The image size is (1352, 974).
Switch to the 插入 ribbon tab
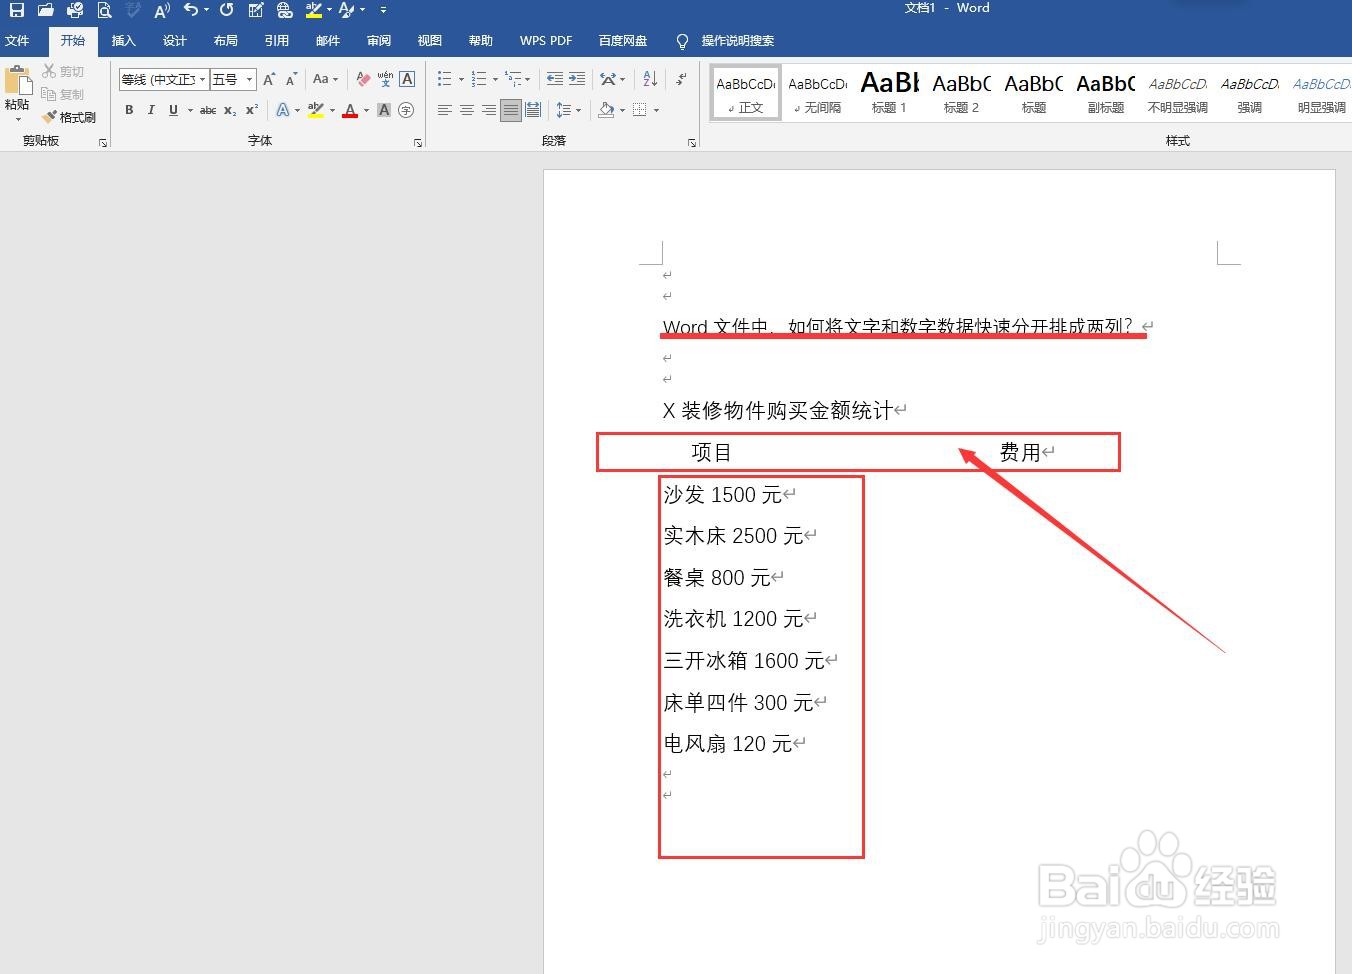pyautogui.click(x=123, y=41)
